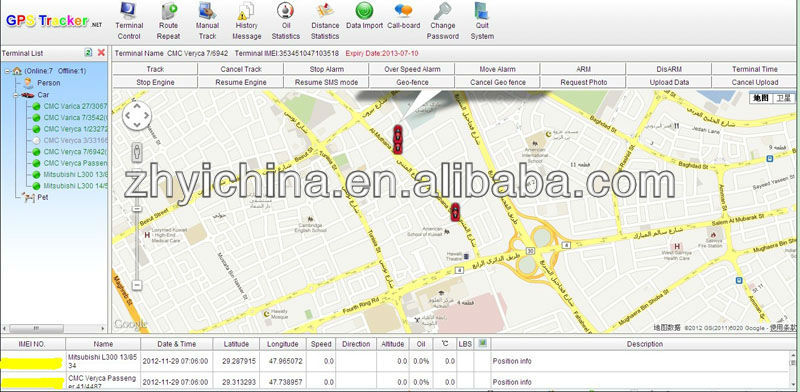Click the Geo-fence command button
Image resolution: width=800 pixels, height=392 pixels.
(412, 82)
